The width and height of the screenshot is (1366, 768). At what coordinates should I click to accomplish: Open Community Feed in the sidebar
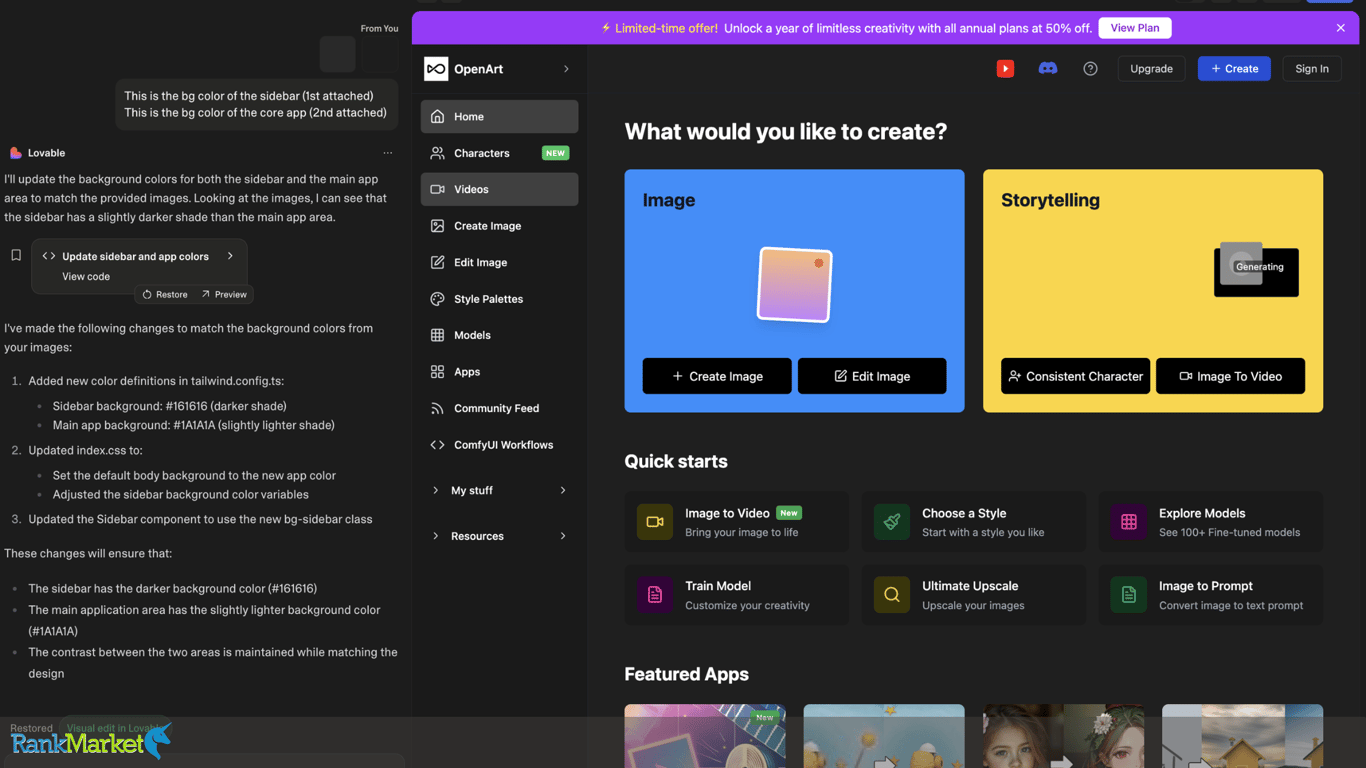499,408
